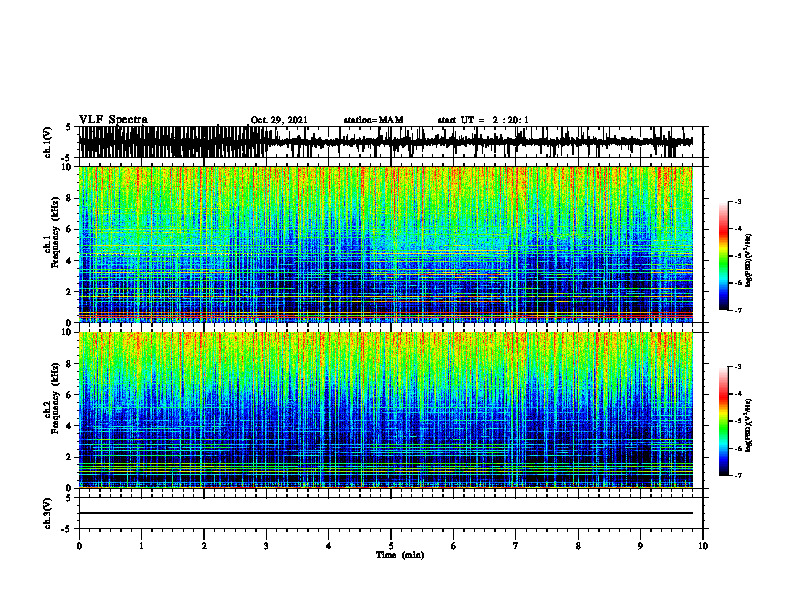This screenshot has width=792, height=612.
Task: Click the "8" kHz tick on ch.1 axis
Action: pos(70,198)
